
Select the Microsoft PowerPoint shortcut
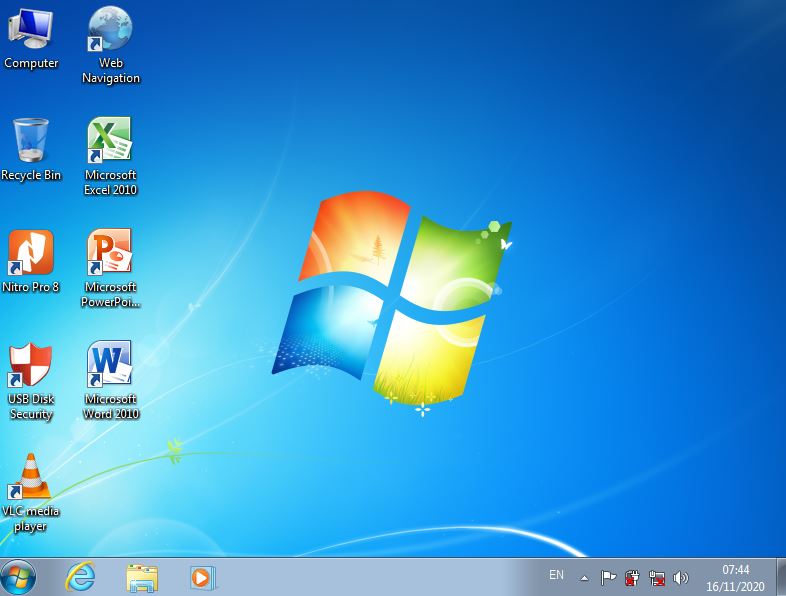coord(110,268)
